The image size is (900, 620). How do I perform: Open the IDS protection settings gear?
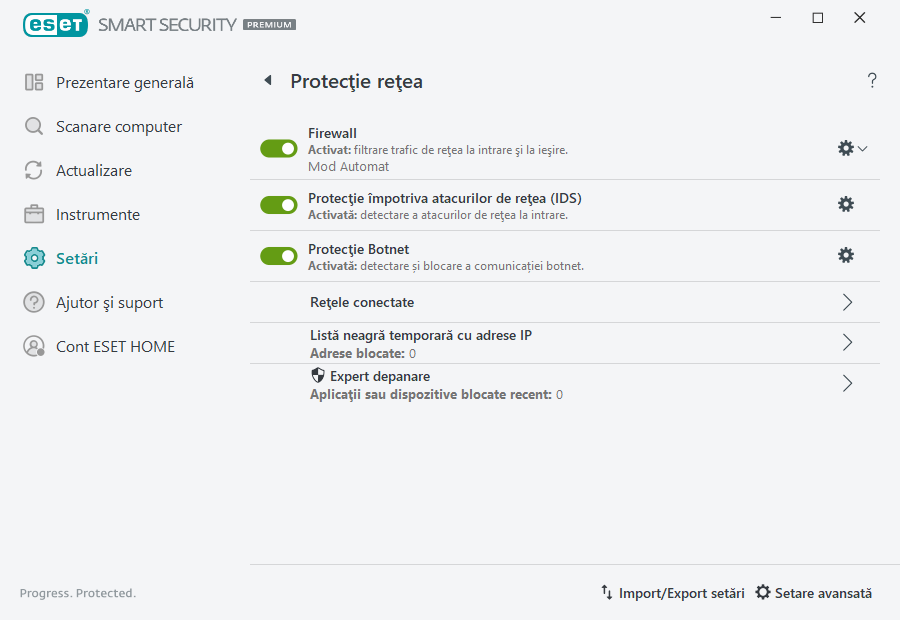[x=846, y=203]
